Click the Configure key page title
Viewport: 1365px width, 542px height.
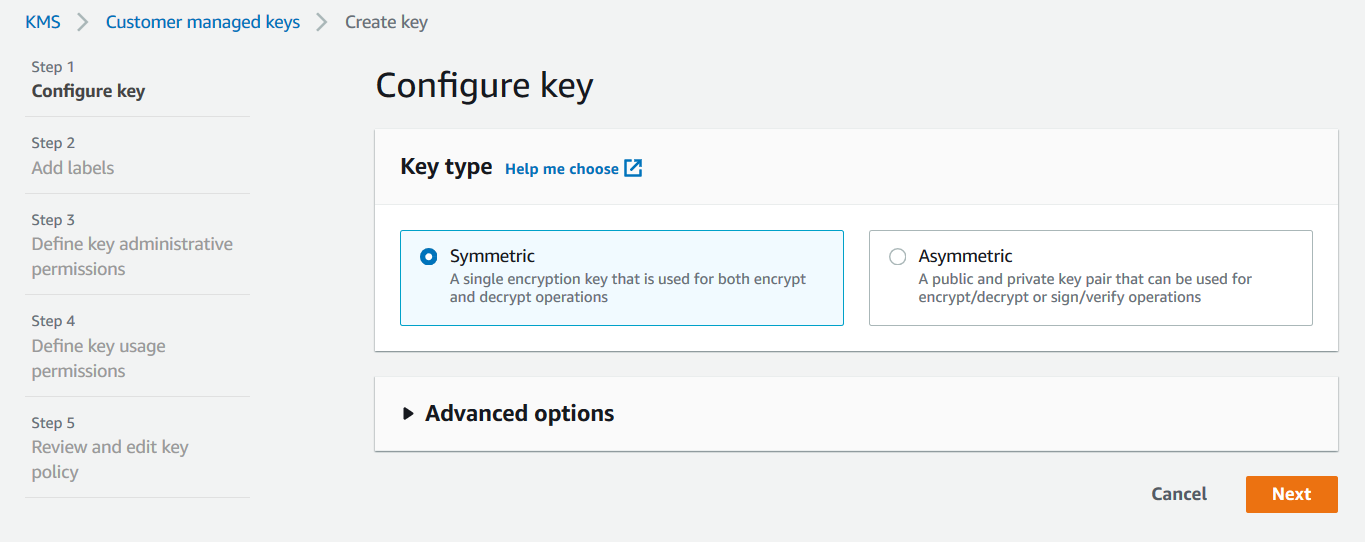tap(484, 86)
